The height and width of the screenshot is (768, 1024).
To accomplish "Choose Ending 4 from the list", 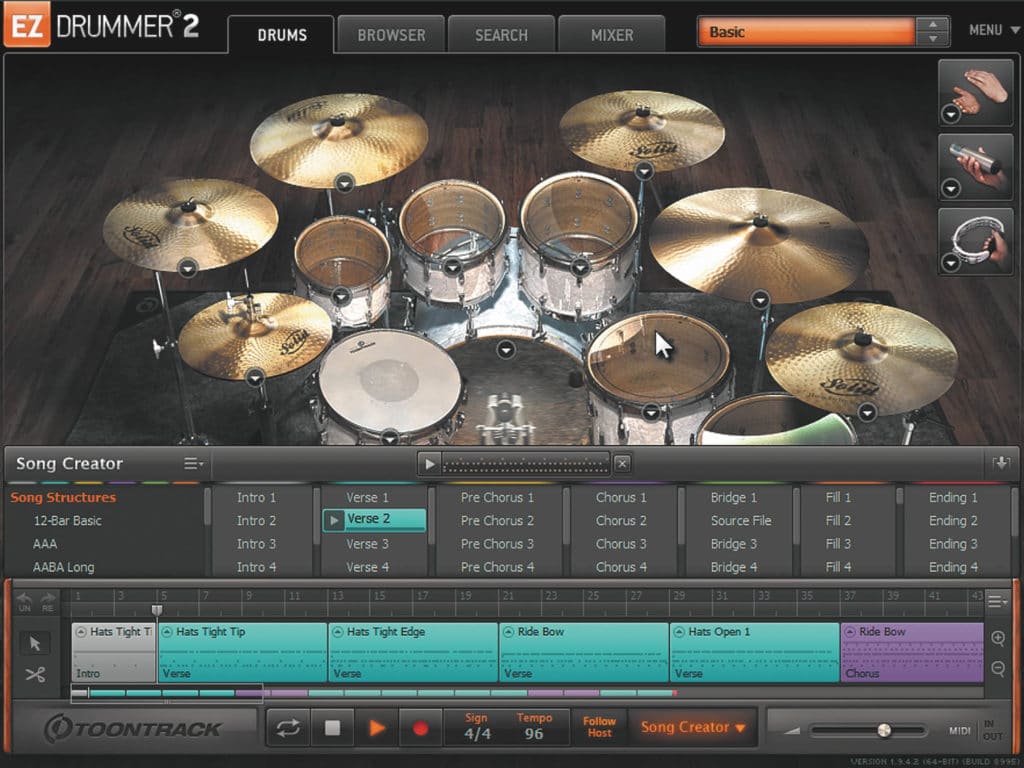I will (x=953, y=567).
